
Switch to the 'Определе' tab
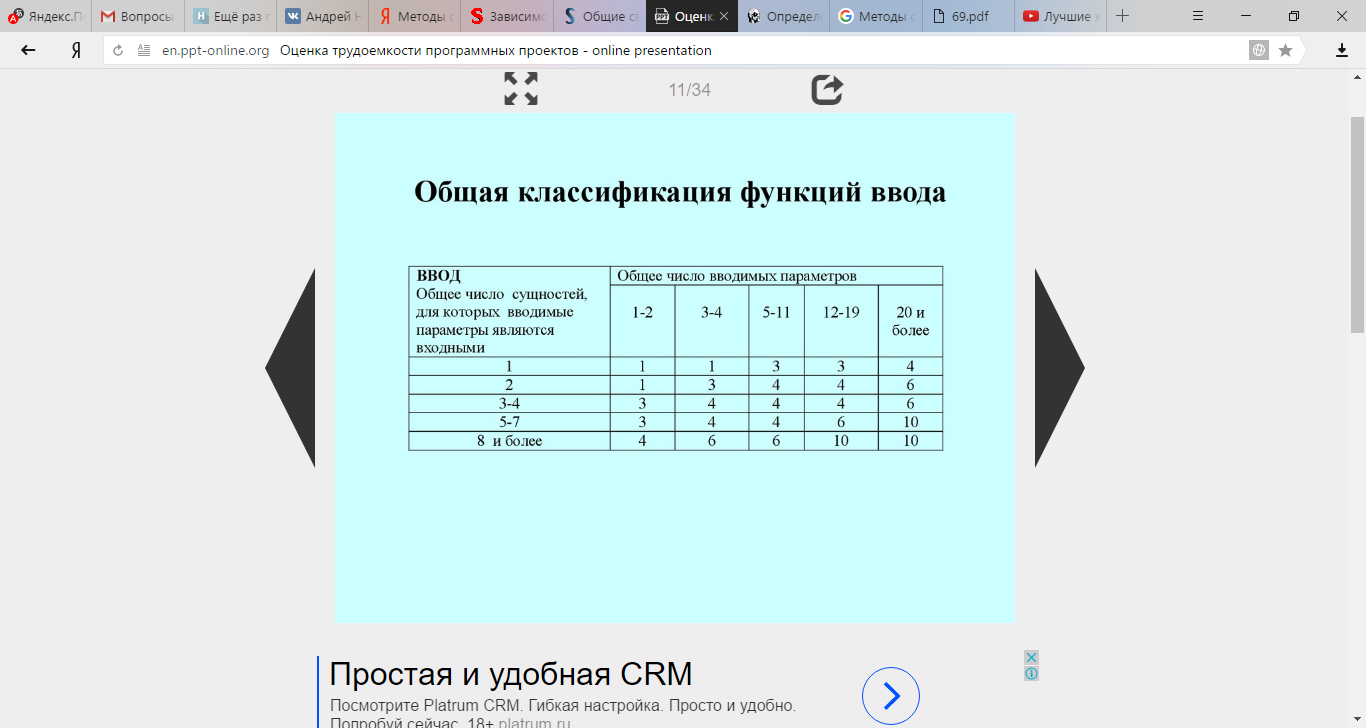783,16
